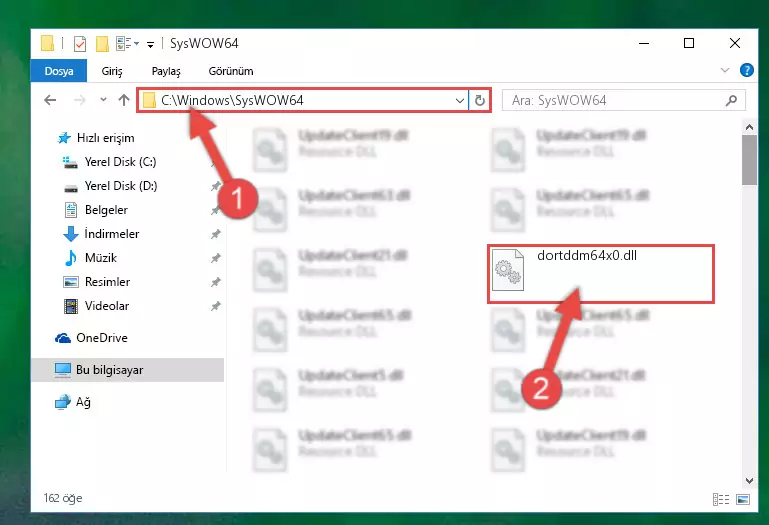This screenshot has height=525, width=769.
Task: Click the network icon beside Ağ
Action: coord(63,402)
